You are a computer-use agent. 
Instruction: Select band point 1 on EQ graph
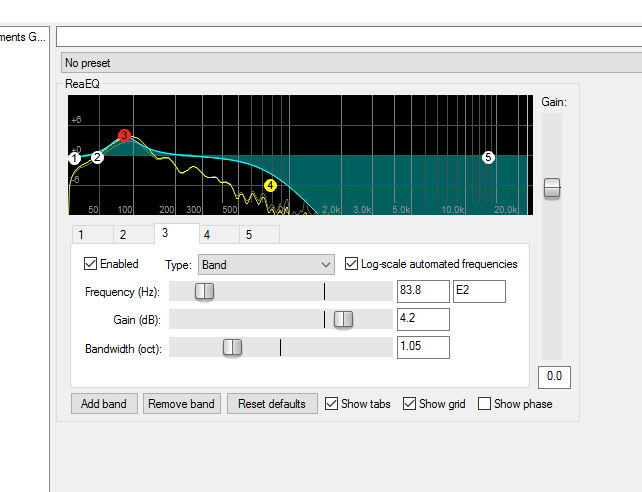click(74, 158)
